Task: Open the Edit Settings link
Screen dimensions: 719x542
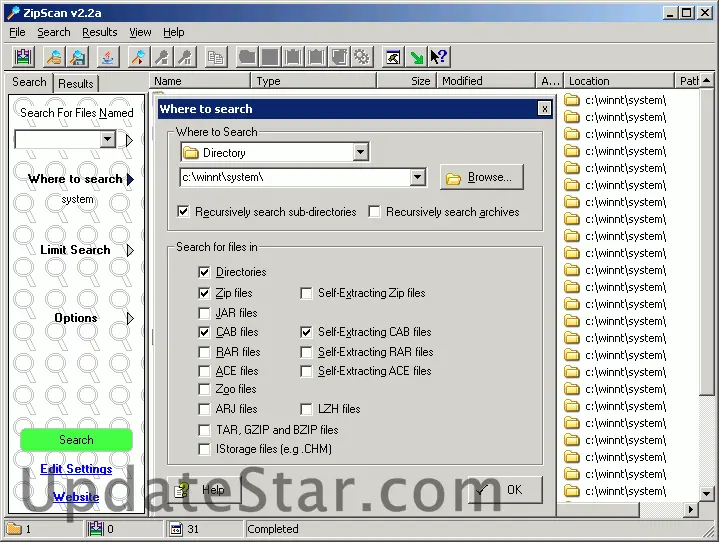Action: pos(76,469)
